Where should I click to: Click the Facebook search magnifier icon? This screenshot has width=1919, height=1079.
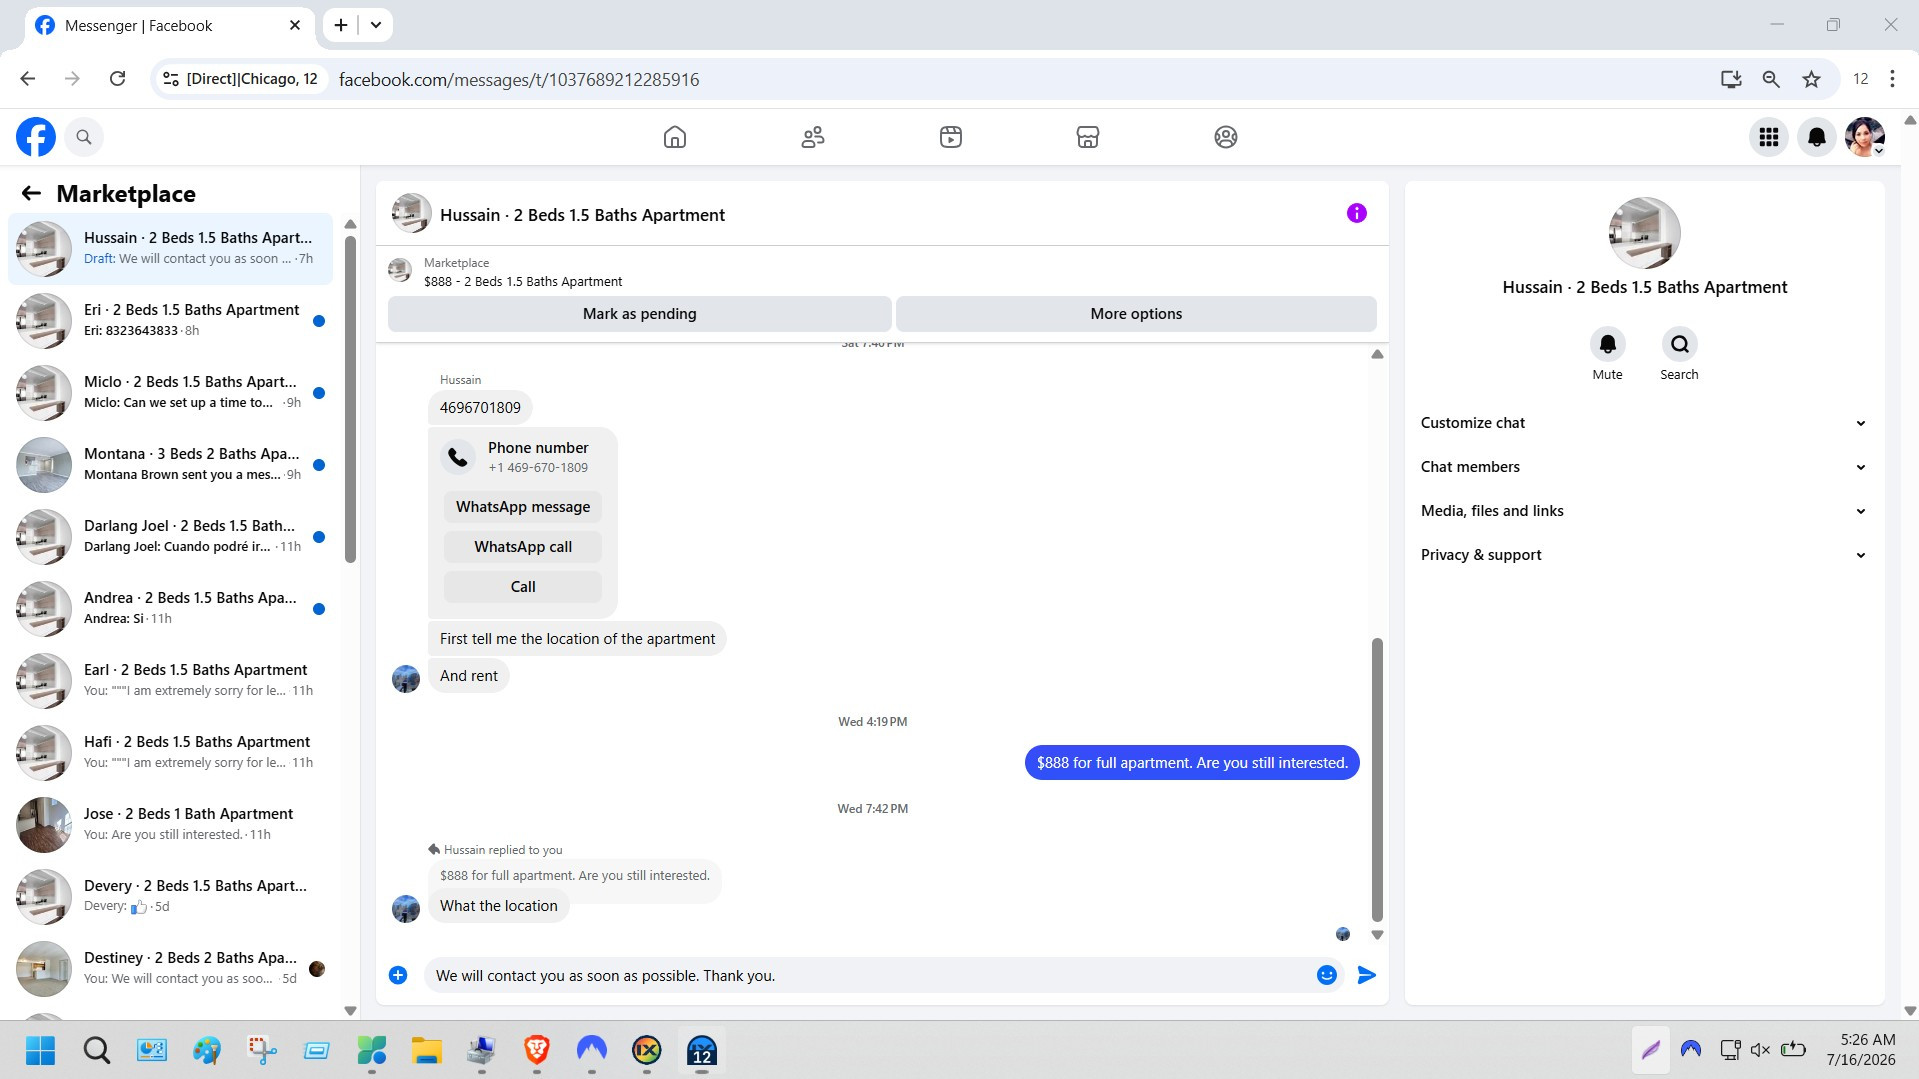pyautogui.click(x=84, y=137)
